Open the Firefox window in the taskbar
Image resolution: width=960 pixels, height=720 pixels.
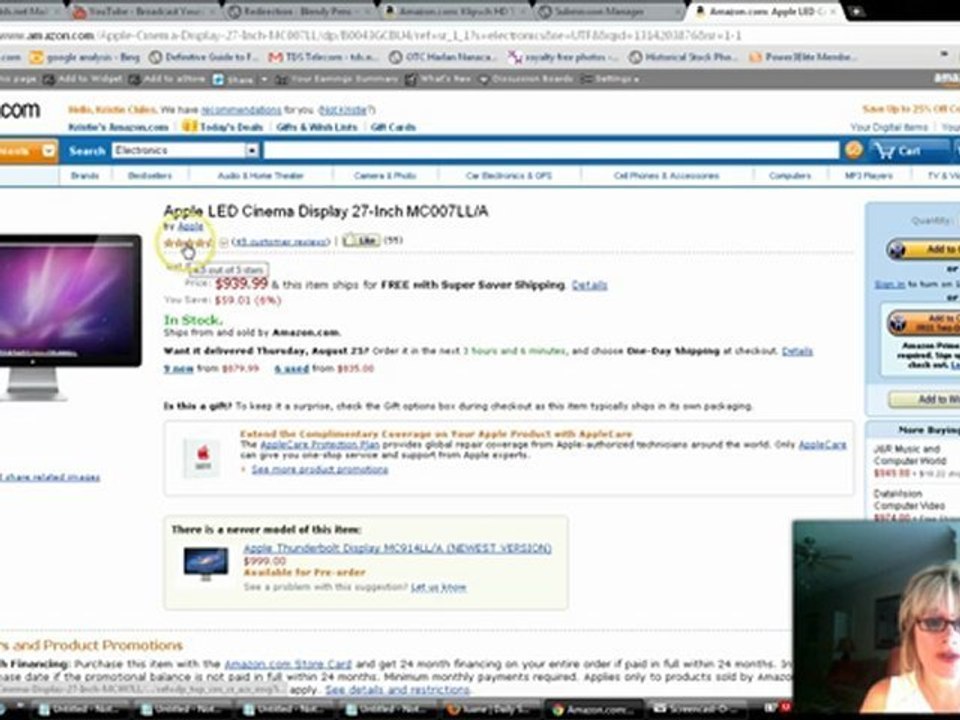(x=489, y=709)
